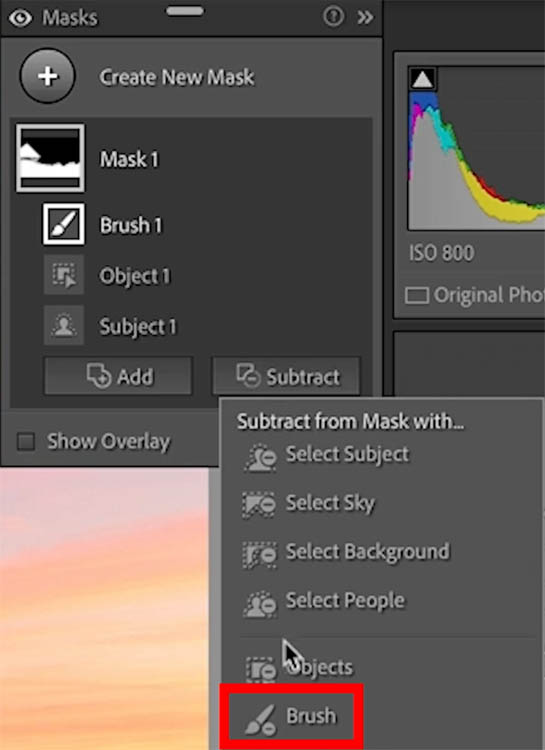Choose Brush in the subtract menu
545x750 pixels.
pyautogui.click(x=291, y=717)
